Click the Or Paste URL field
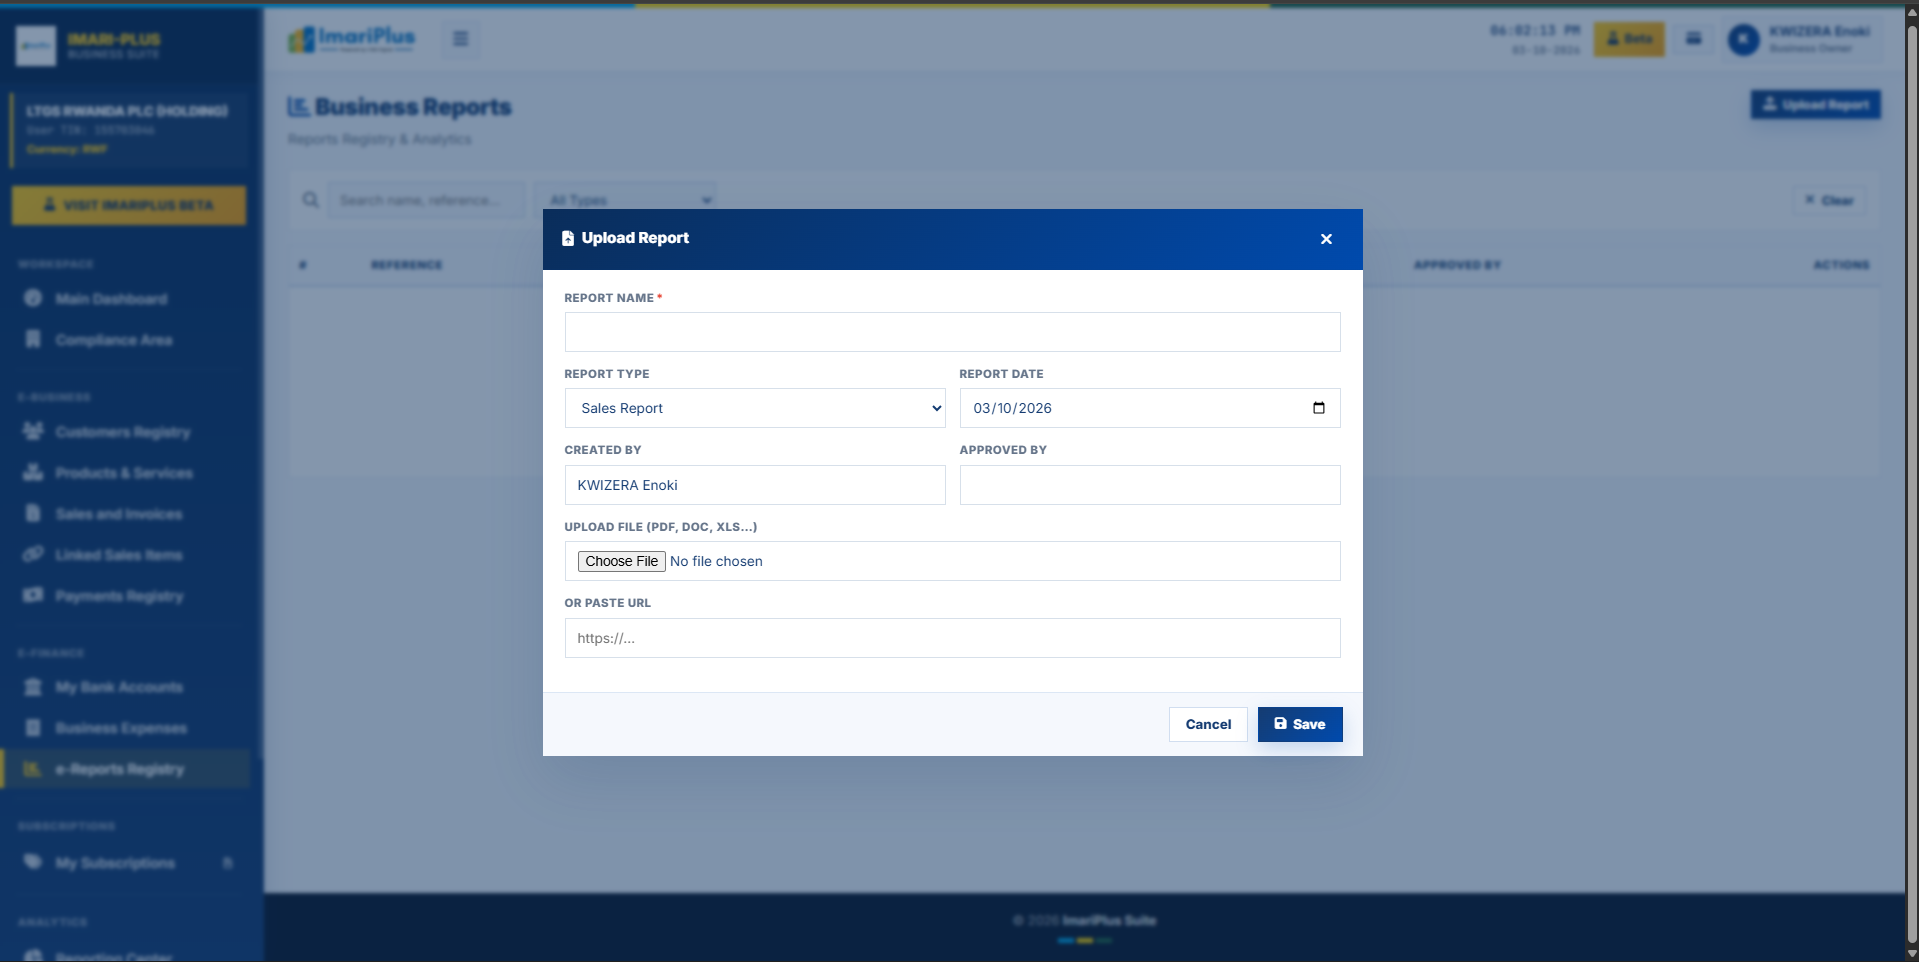Screen dimensions: 1919x962 coord(952,638)
